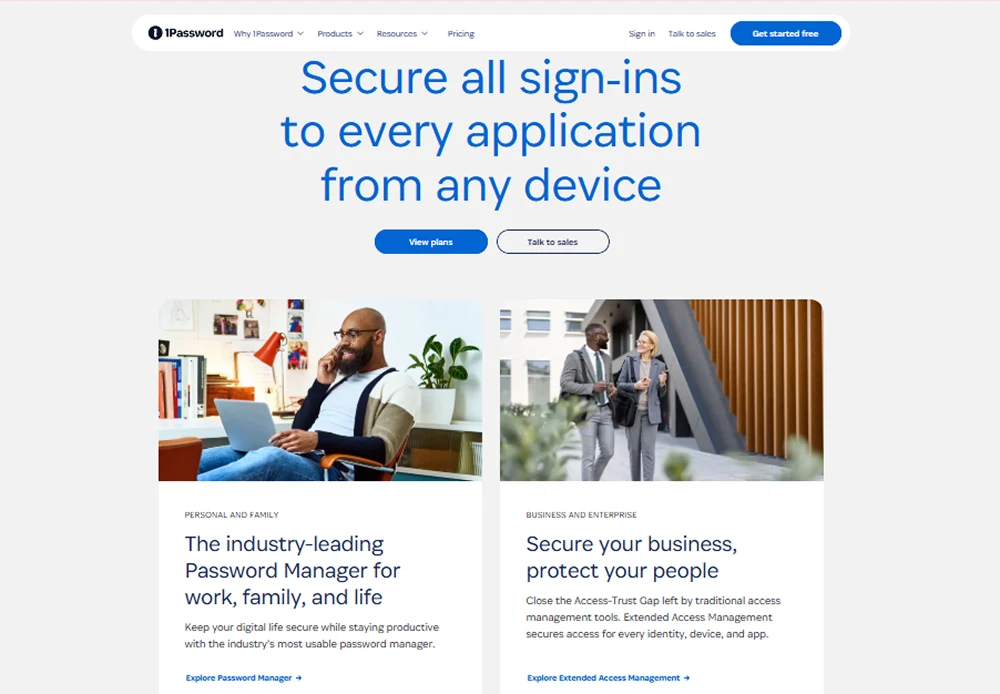The image size is (1000, 694).
Task: Click the 1Password wordmark in navbar
Action: (x=194, y=33)
